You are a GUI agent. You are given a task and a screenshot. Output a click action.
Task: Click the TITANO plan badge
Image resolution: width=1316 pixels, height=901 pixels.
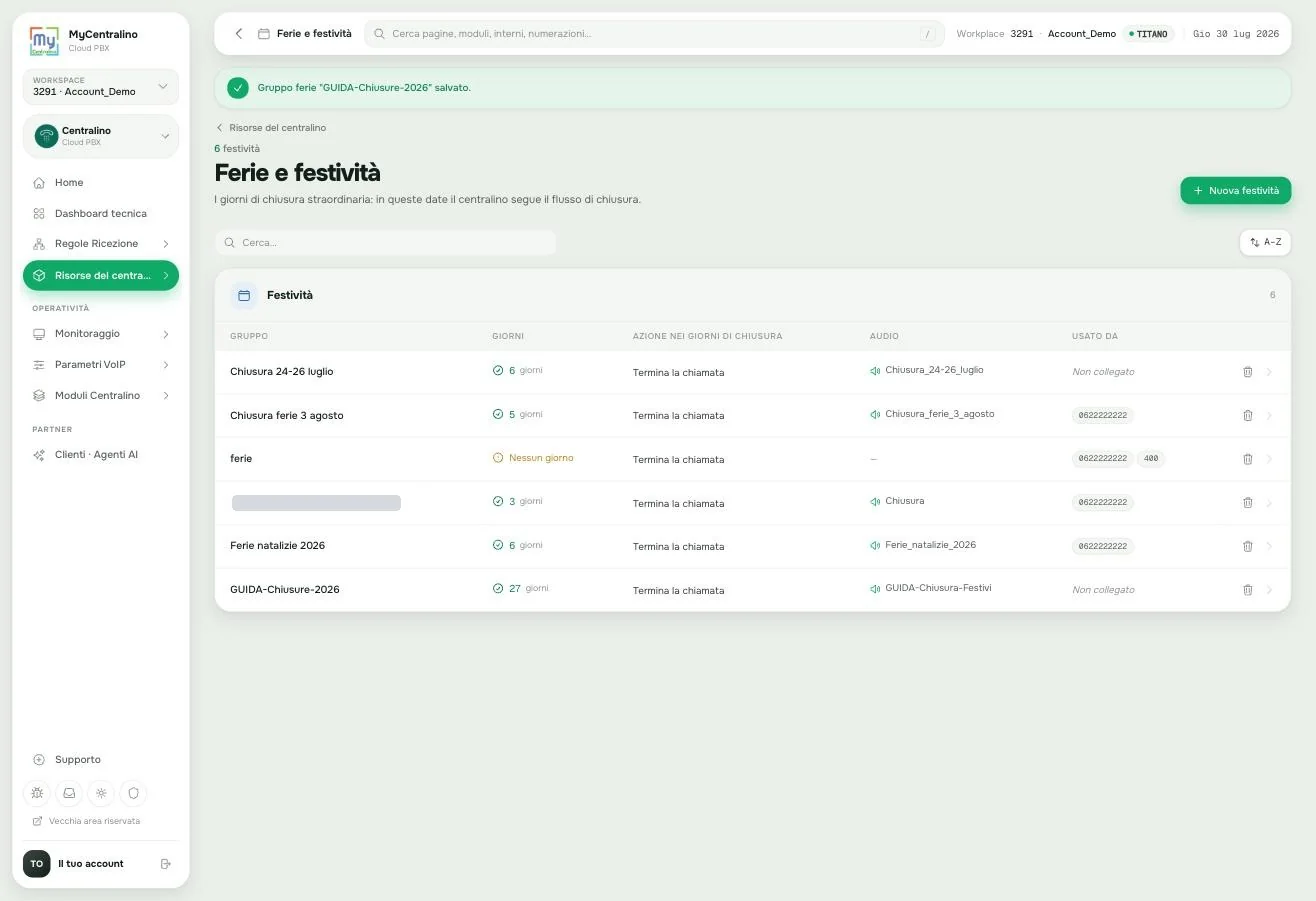click(x=1148, y=34)
